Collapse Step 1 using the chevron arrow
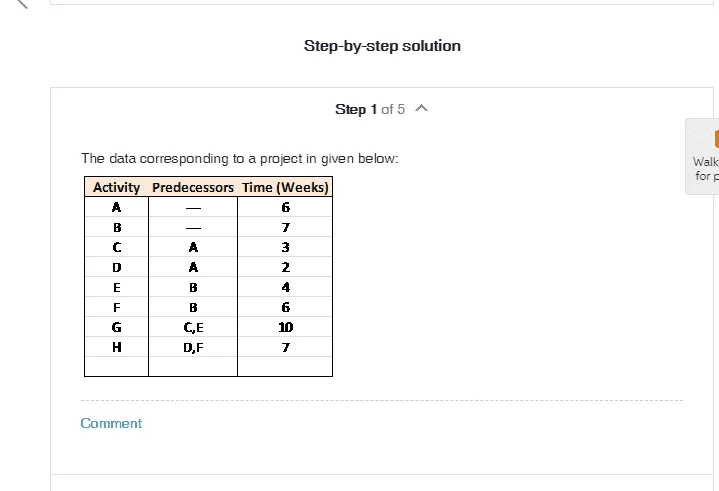Image resolution: width=719 pixels, height=491 pixels. coord(421,109)
